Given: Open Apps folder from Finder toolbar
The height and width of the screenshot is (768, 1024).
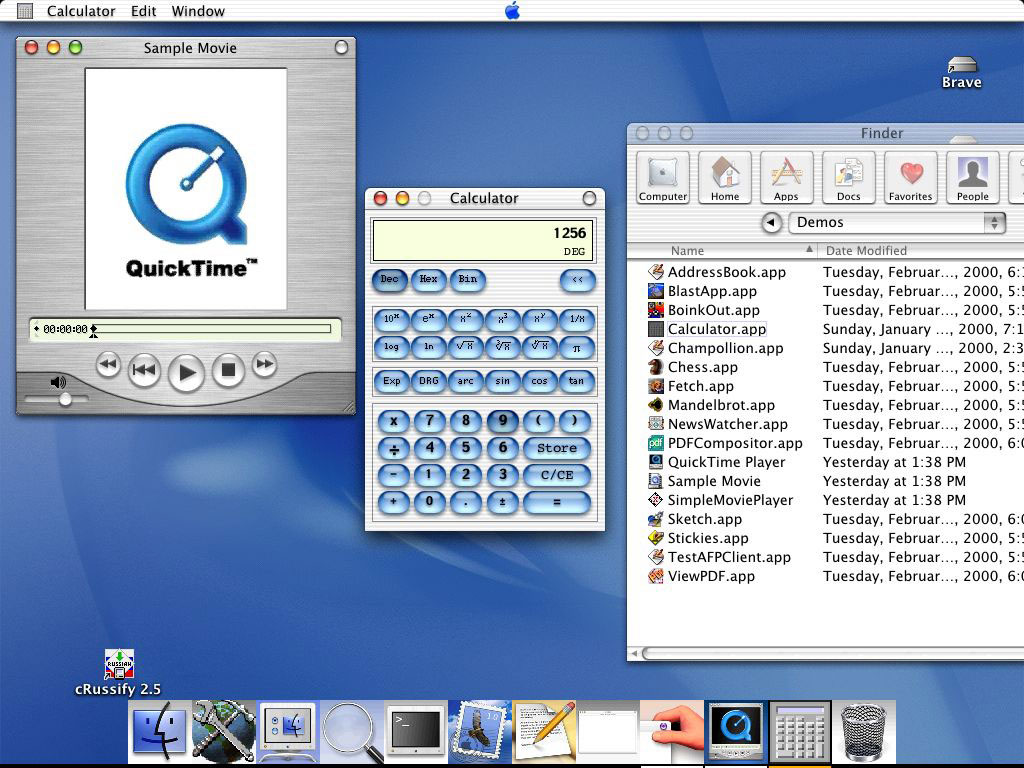Looking at the screenshot, I should click(786, 178).
